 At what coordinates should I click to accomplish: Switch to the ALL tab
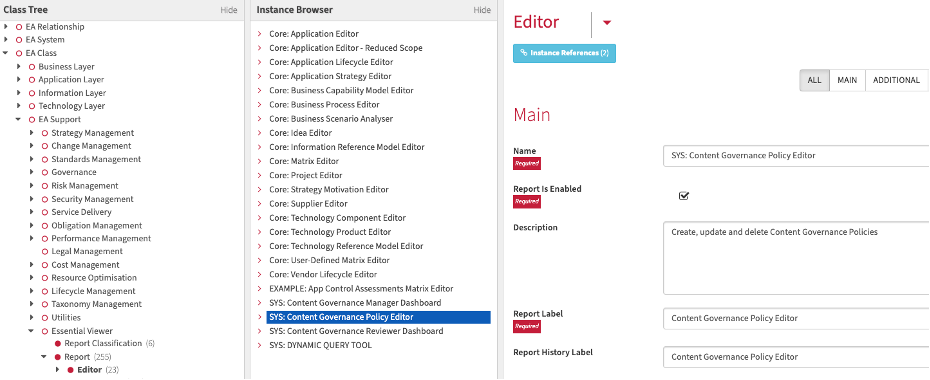click(x=814, y=80)
